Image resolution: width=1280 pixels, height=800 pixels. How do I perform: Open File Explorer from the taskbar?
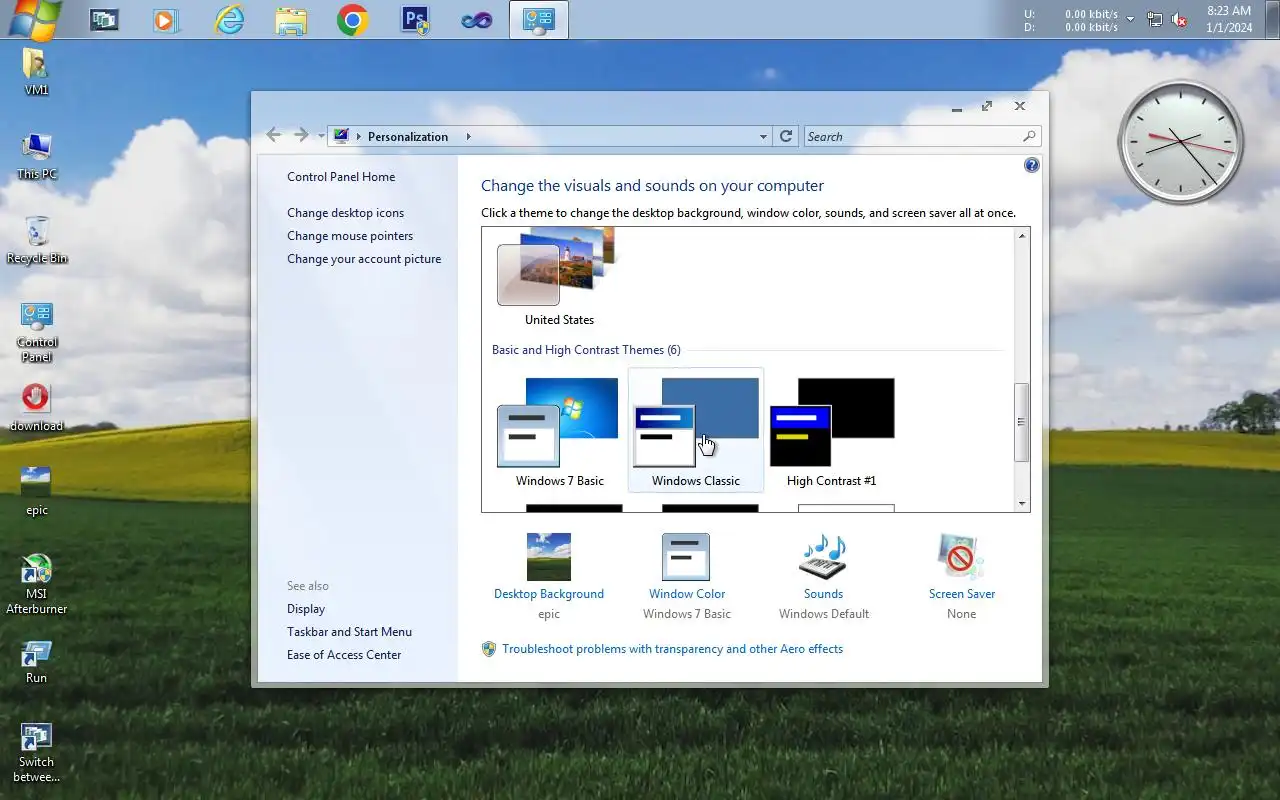291,19
